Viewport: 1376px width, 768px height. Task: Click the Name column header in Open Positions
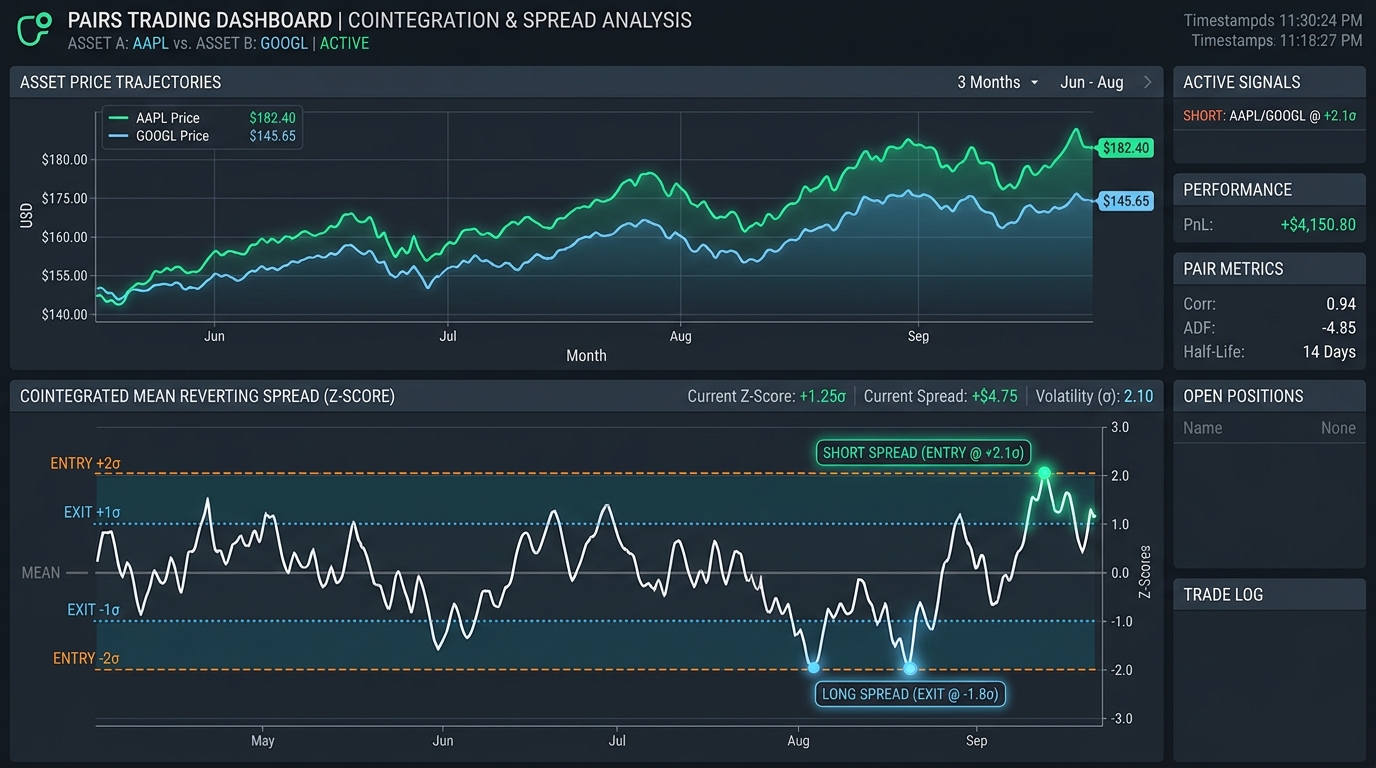coord(1202,428)
